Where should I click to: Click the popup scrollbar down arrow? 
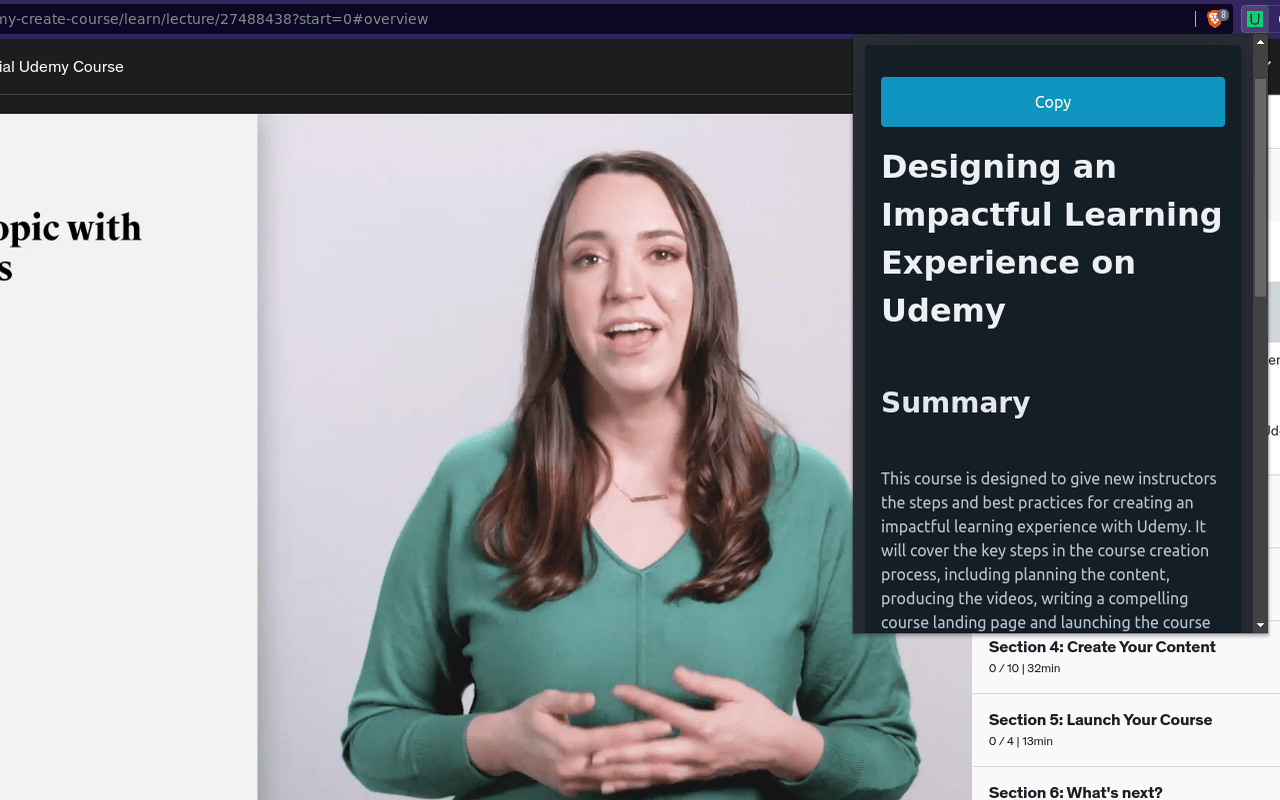click(1260, 626)
